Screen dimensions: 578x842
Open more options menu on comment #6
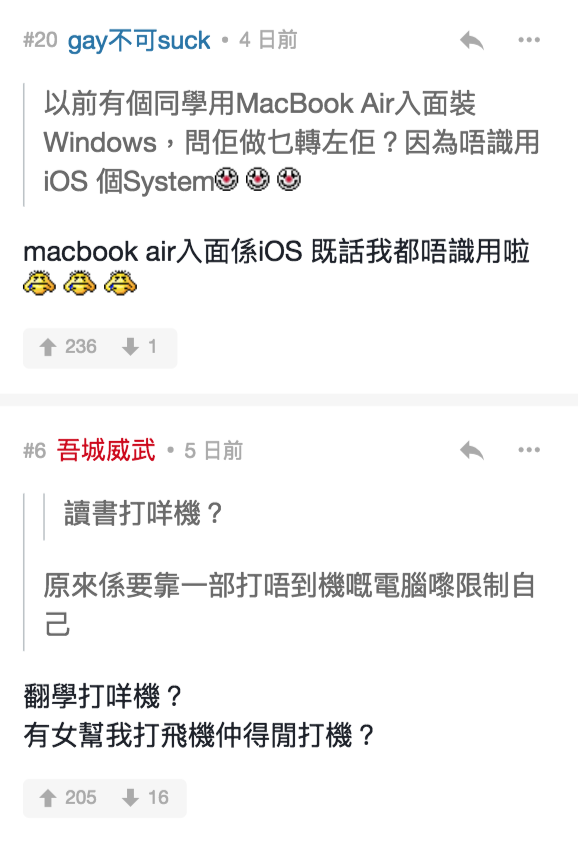(529, 449)
